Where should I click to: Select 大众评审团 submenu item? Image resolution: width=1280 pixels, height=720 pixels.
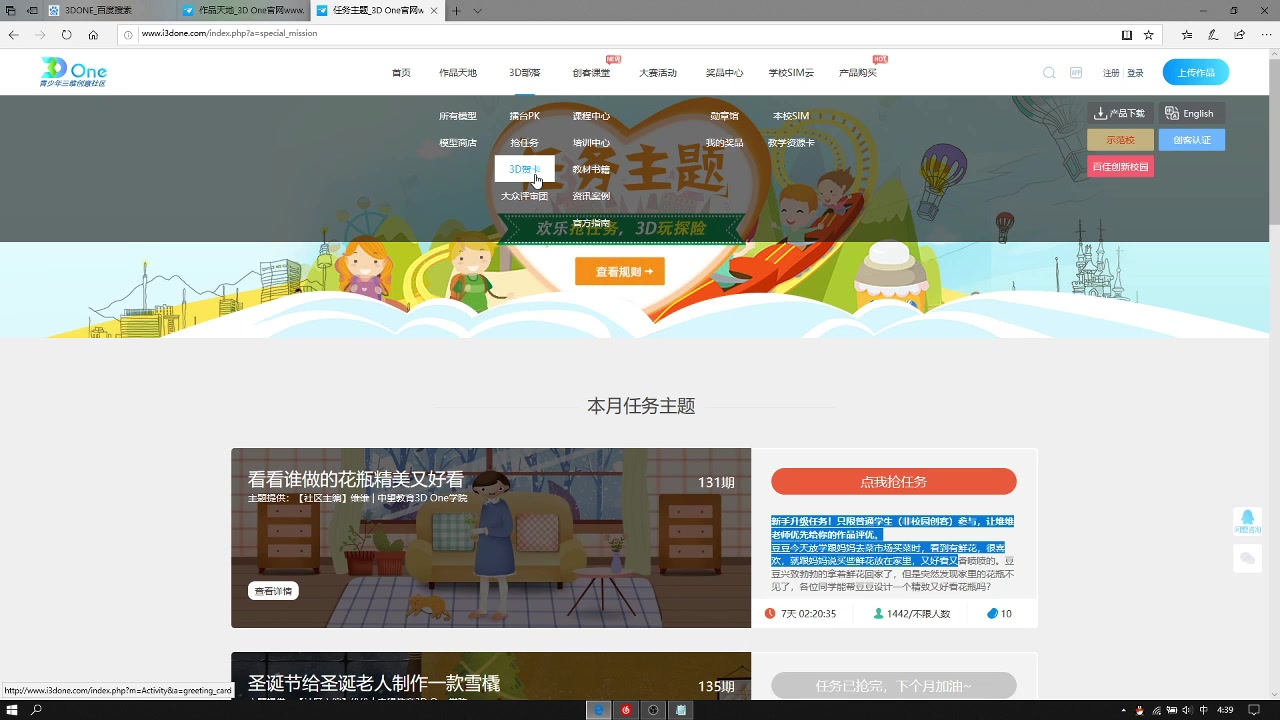tap(524, 196)
